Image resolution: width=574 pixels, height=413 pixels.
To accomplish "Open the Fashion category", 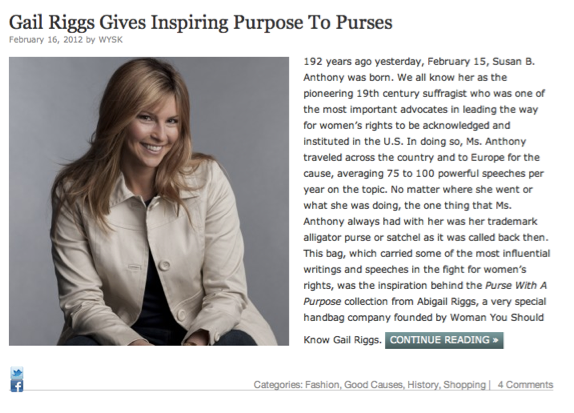I will point(323,385).
